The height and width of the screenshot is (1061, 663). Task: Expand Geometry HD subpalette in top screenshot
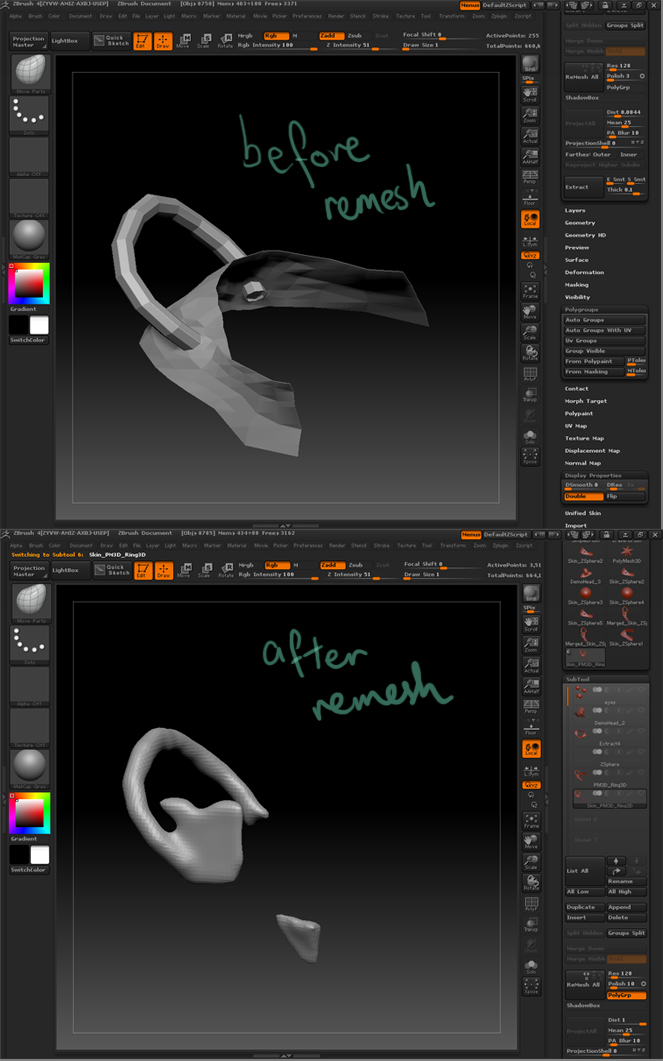(x=585, y=235)
